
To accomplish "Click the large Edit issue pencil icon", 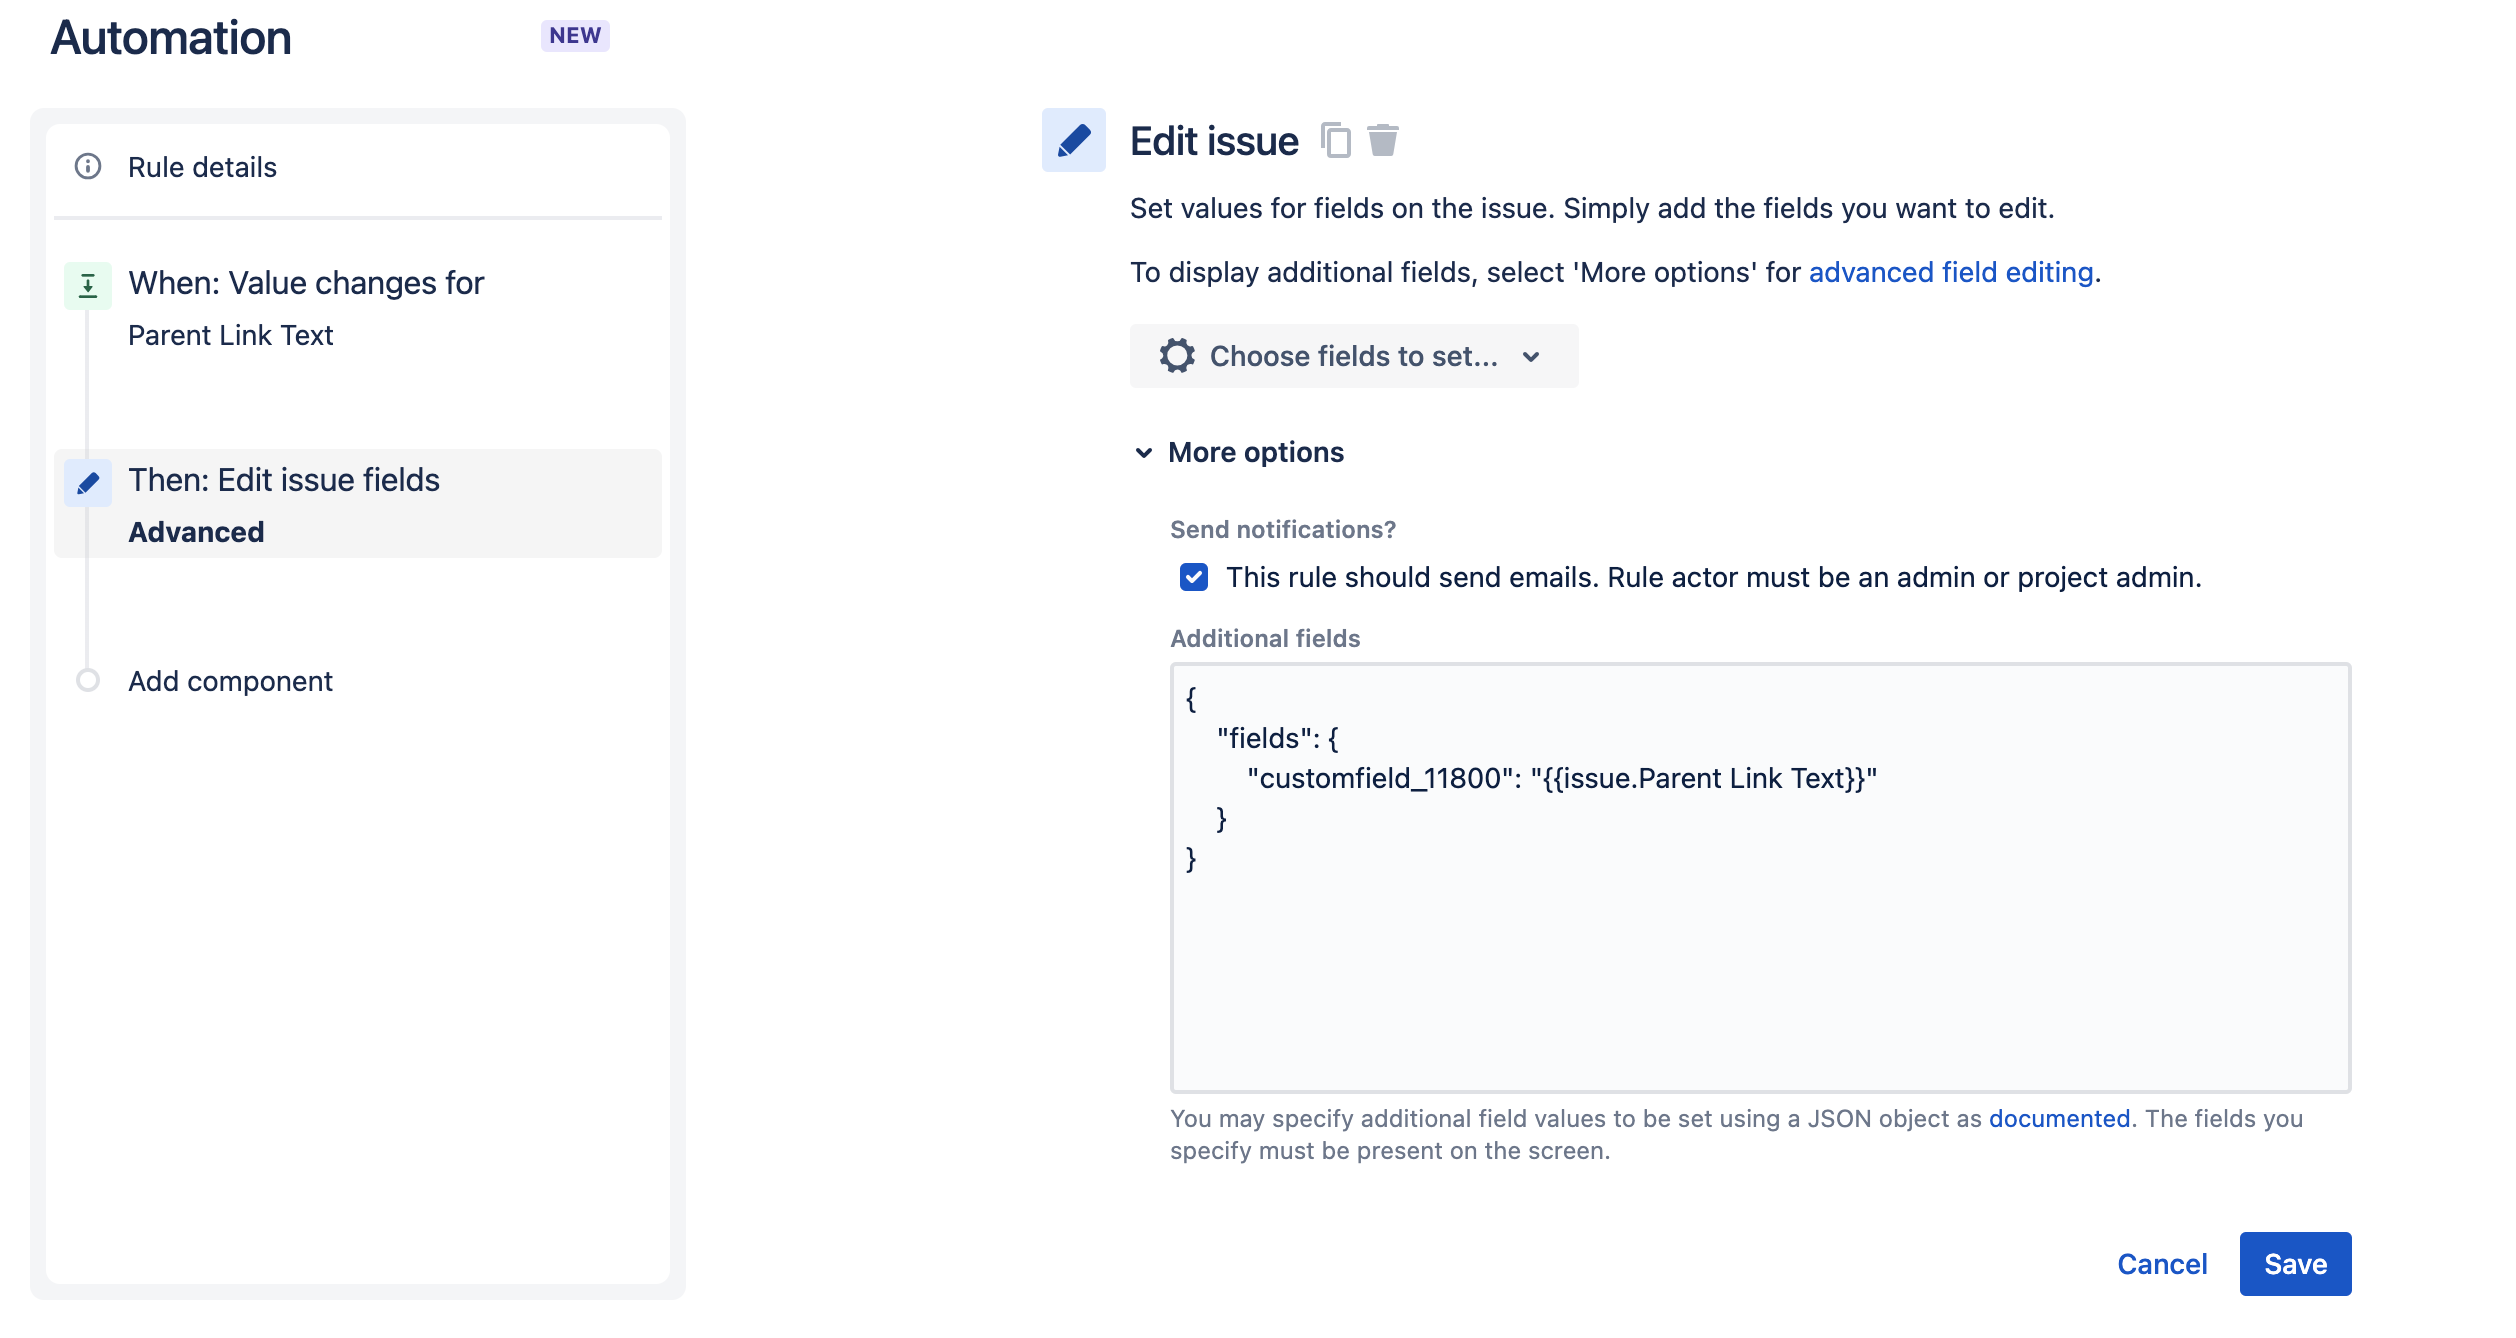I will (x=1073, y=140).
